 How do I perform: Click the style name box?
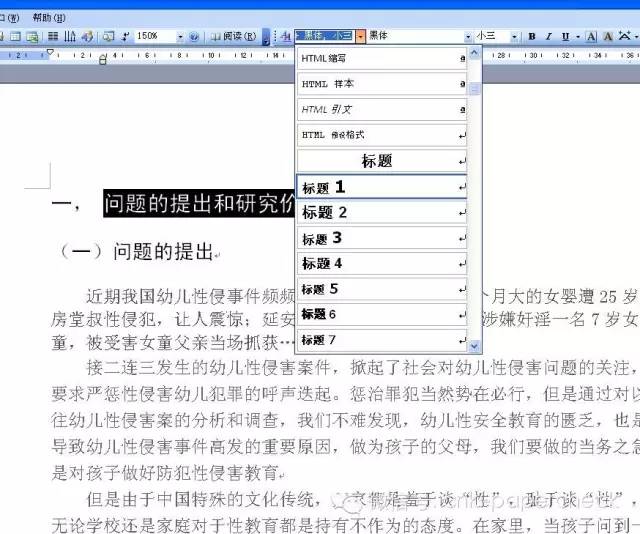325,36
